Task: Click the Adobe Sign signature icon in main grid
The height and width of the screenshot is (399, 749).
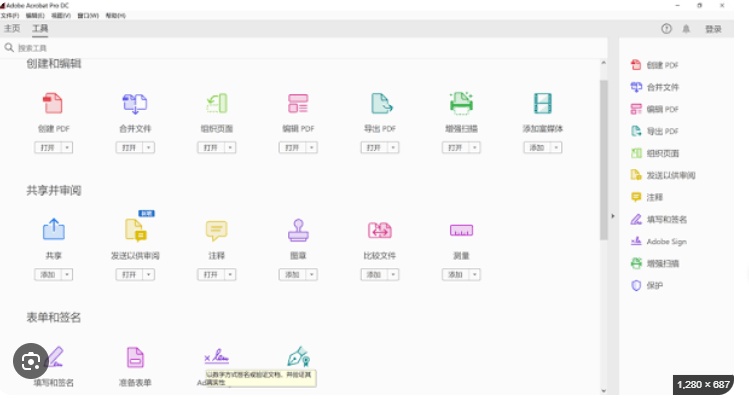Action: click(216, 356)
